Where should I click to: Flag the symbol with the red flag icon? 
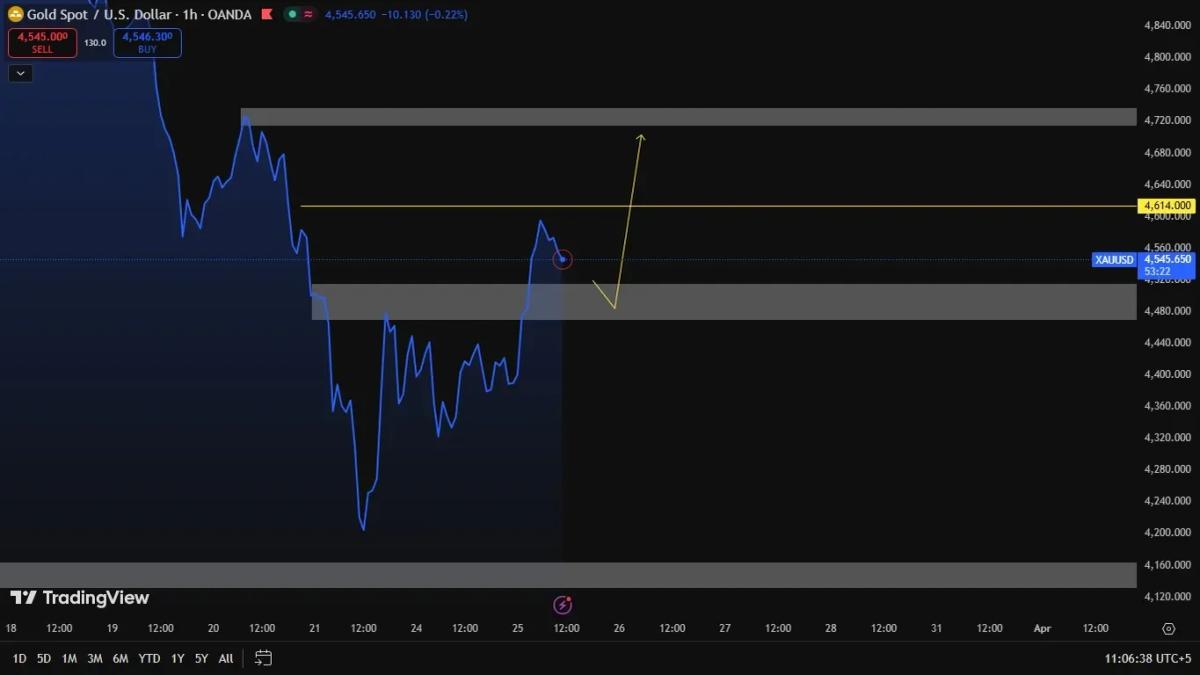click(265, 15)
